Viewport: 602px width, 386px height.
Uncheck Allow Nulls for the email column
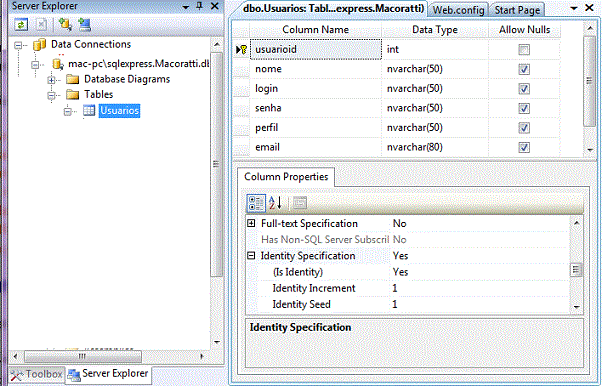(x=524, y=147)
